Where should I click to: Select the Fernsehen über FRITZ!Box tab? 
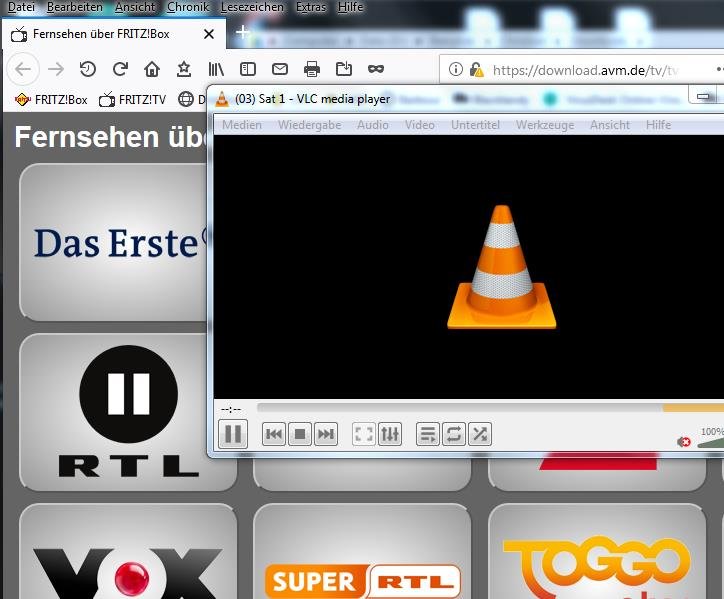(114, 34)
